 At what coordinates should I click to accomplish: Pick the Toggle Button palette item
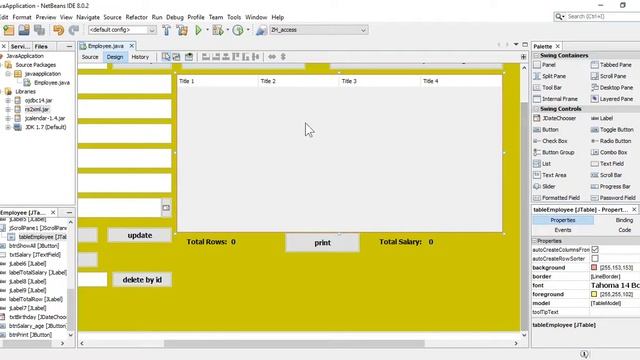point(612,130)
